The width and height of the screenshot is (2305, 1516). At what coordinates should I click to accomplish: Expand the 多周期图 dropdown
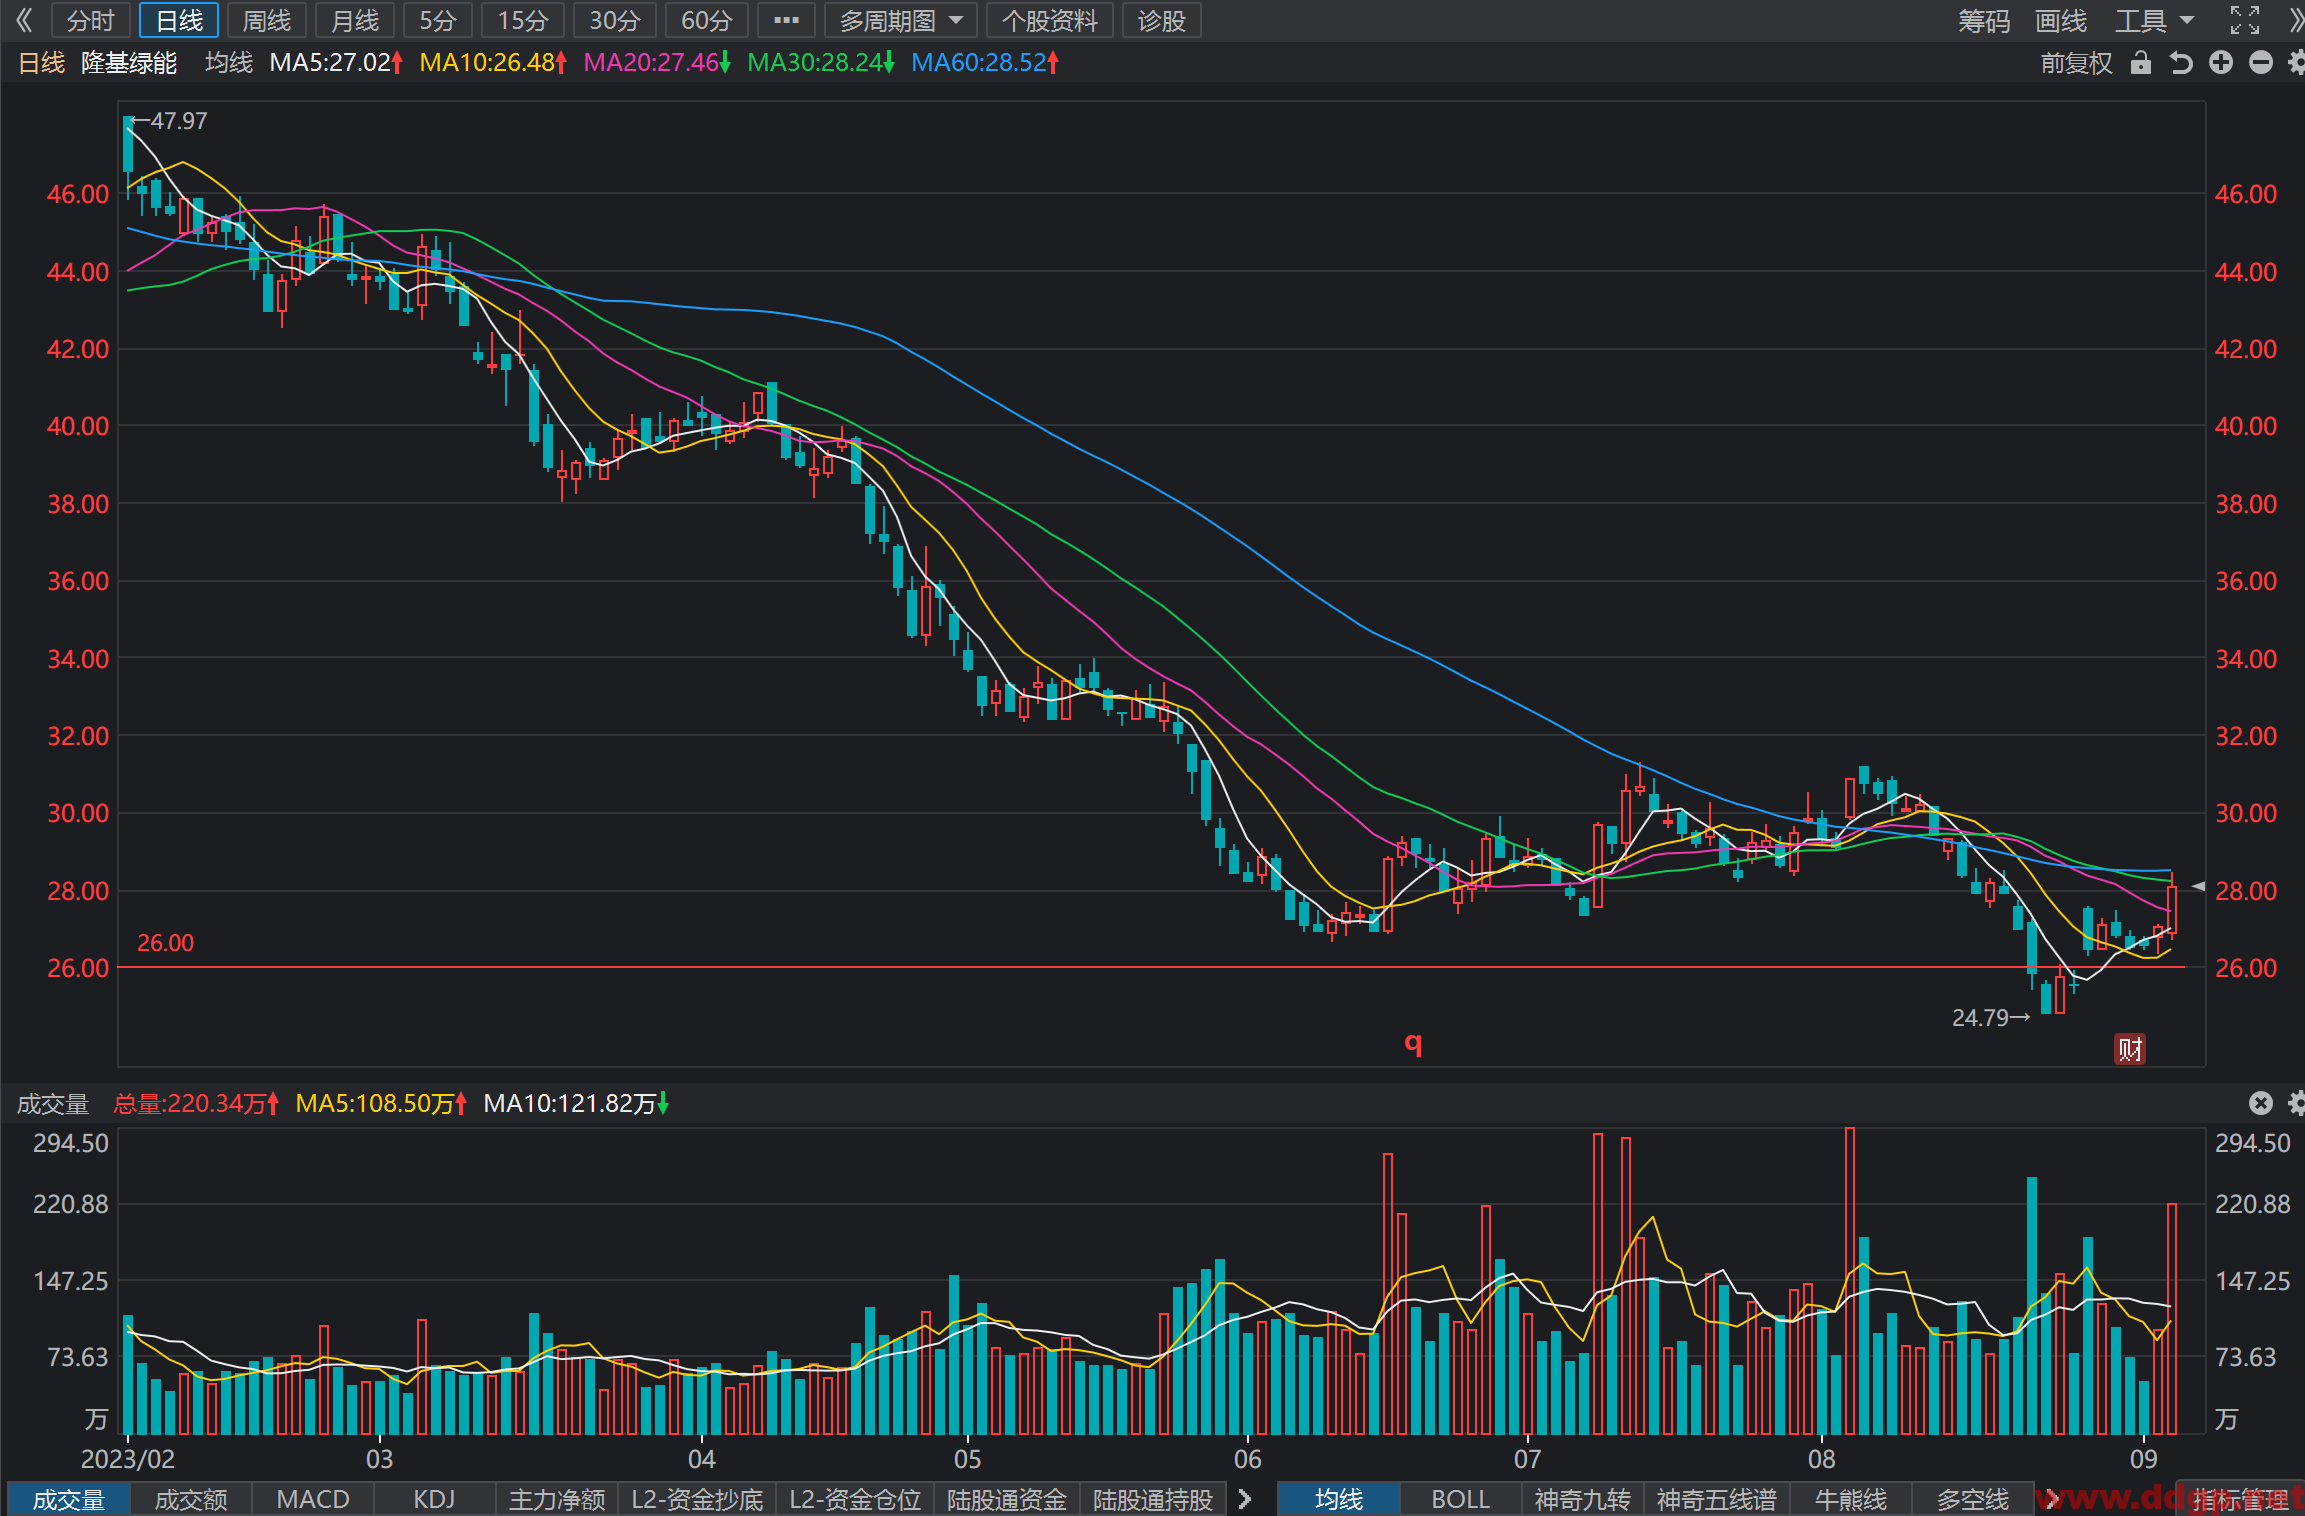tap(901, 20)
